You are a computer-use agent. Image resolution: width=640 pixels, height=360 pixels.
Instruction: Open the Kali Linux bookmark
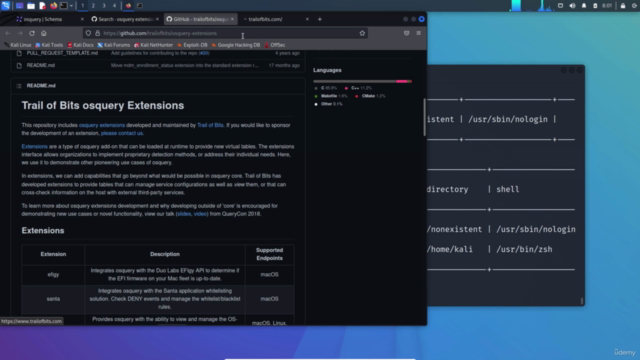[18, 45]
